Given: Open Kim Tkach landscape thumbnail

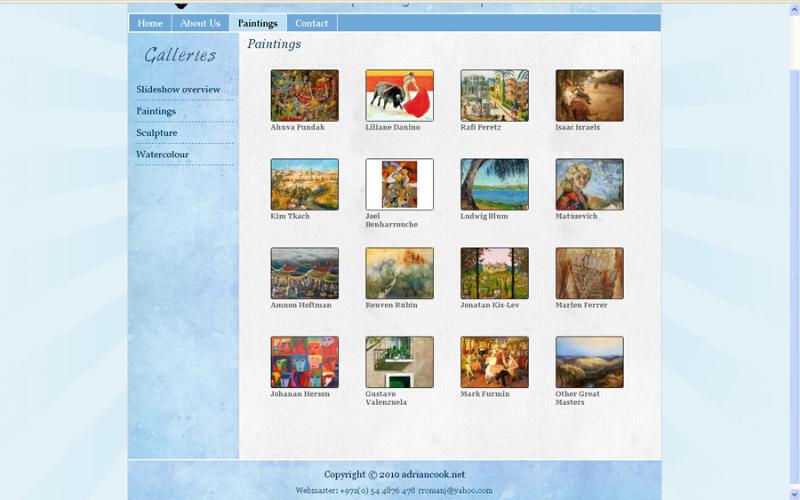Looking at the screenshot, I should click(x=305, y=184).
